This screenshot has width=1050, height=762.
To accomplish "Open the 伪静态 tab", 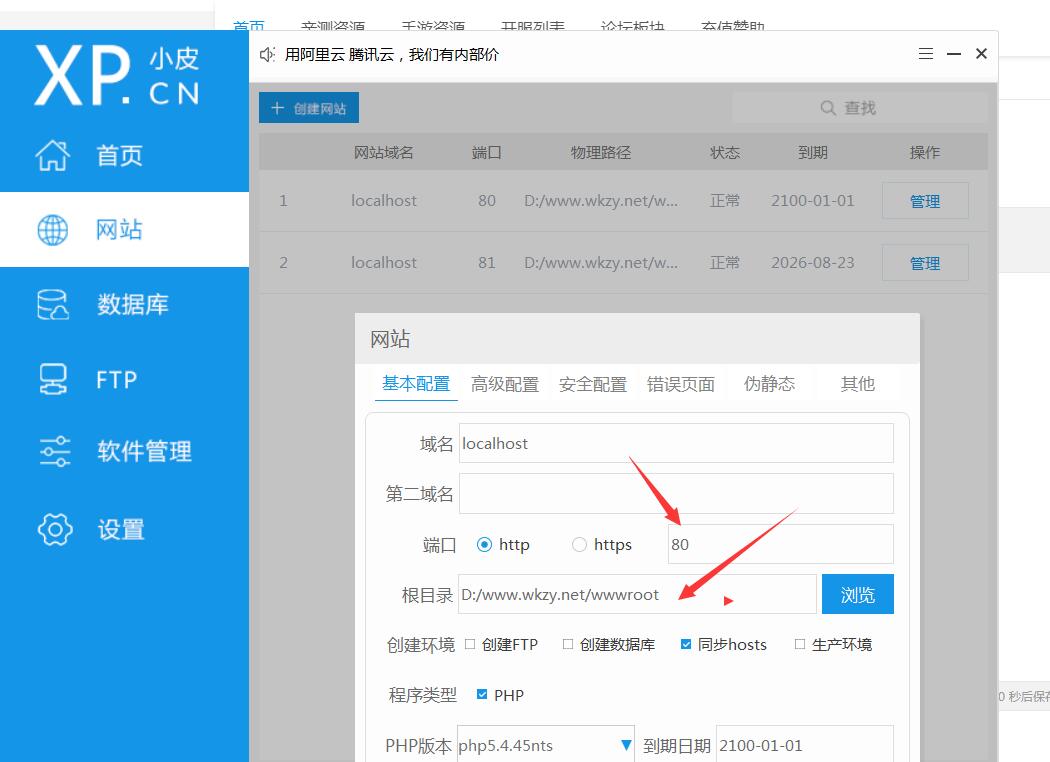I will (769, 384).
